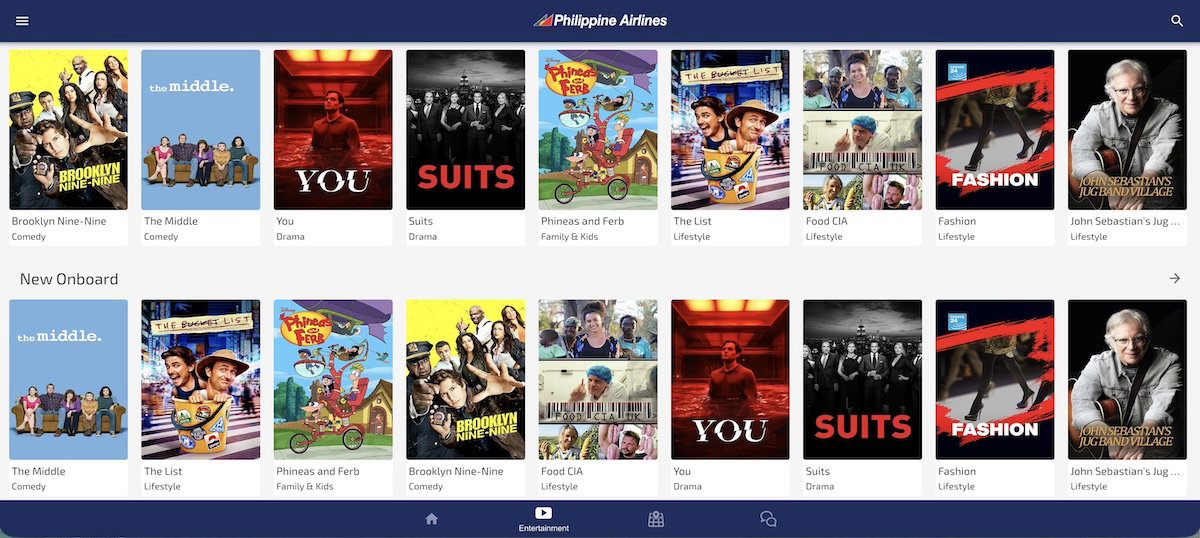
Task: Open The Middle poster under New Onboard
Action: 69,380
